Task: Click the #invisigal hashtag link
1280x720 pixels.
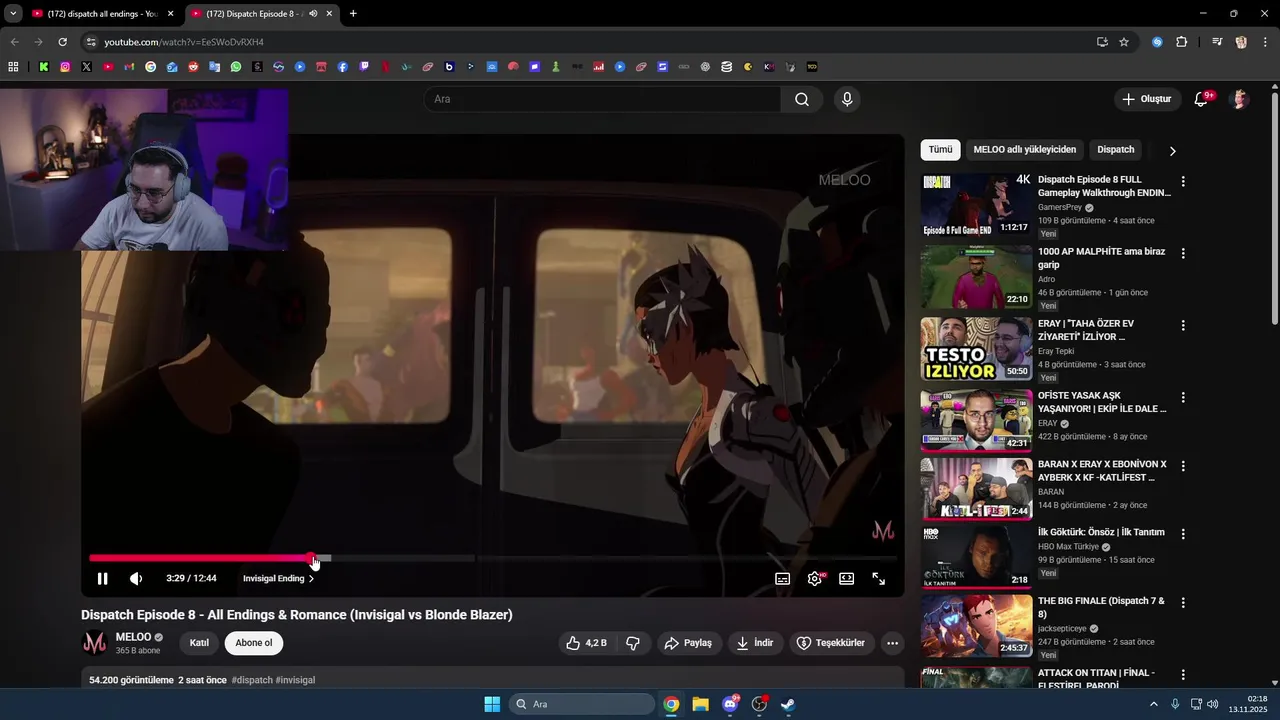Action: click(x=295, y=680)
